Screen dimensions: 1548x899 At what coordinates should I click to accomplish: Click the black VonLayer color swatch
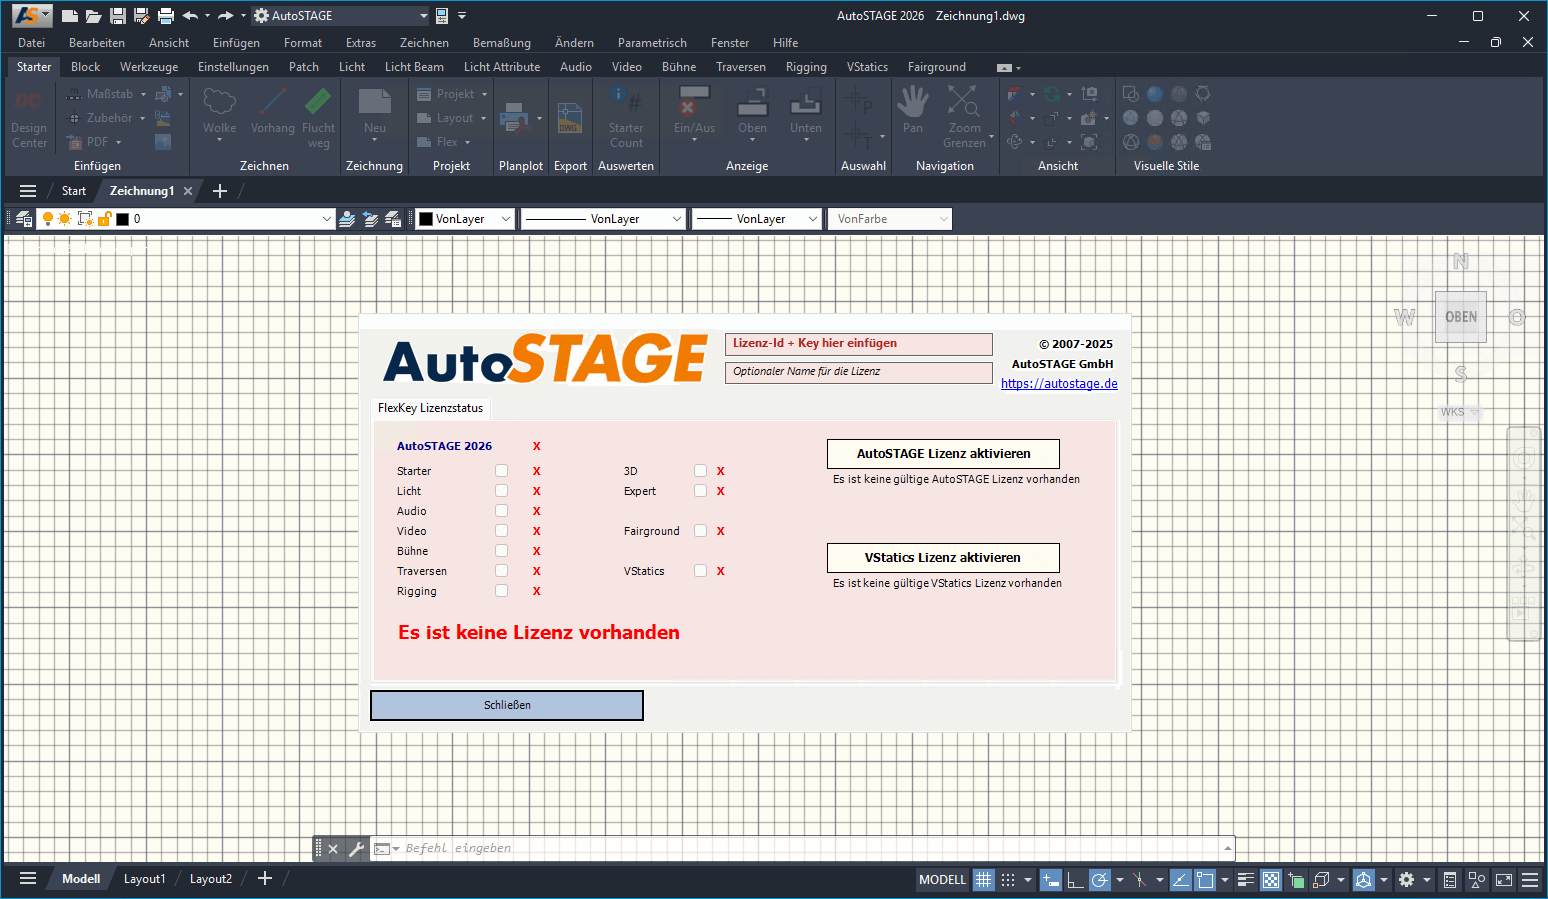(426, 219)
